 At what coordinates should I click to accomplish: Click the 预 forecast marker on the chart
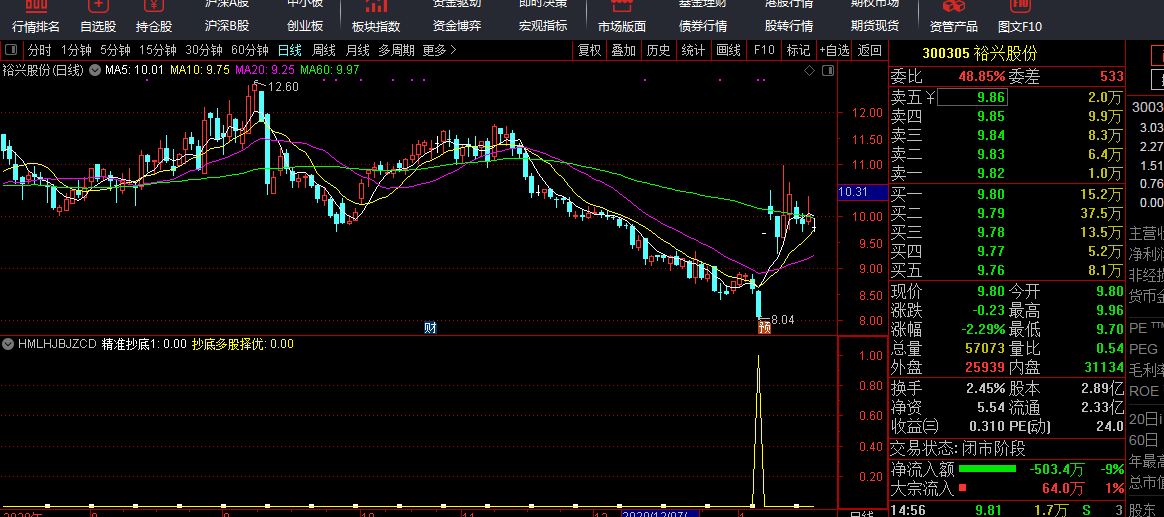[x=765, y=328]
